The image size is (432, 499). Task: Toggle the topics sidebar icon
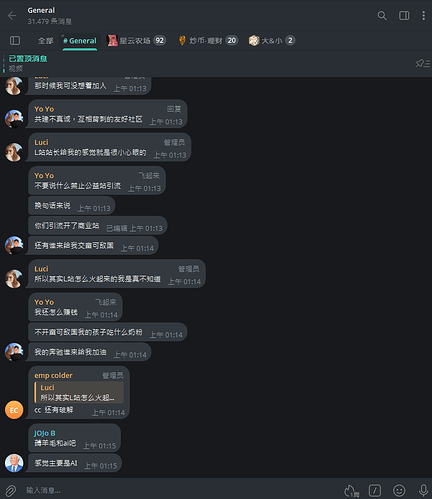click(x=15, y=41)
